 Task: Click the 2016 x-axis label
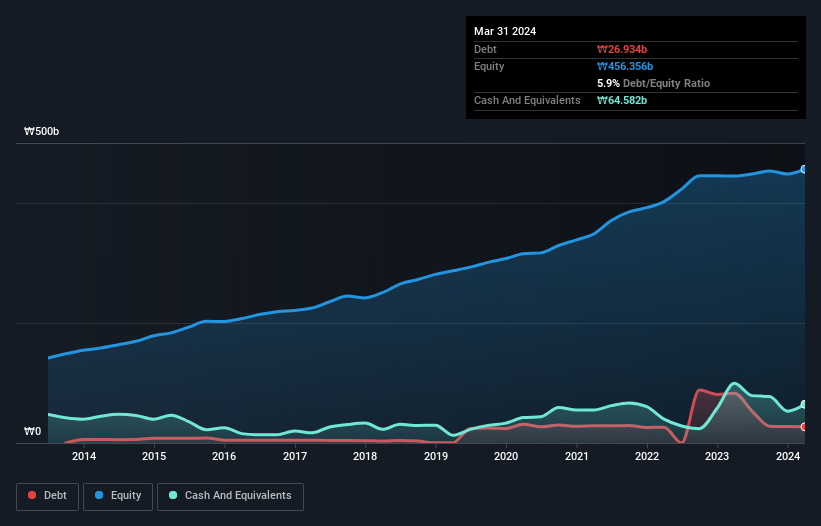coord(224,456)
